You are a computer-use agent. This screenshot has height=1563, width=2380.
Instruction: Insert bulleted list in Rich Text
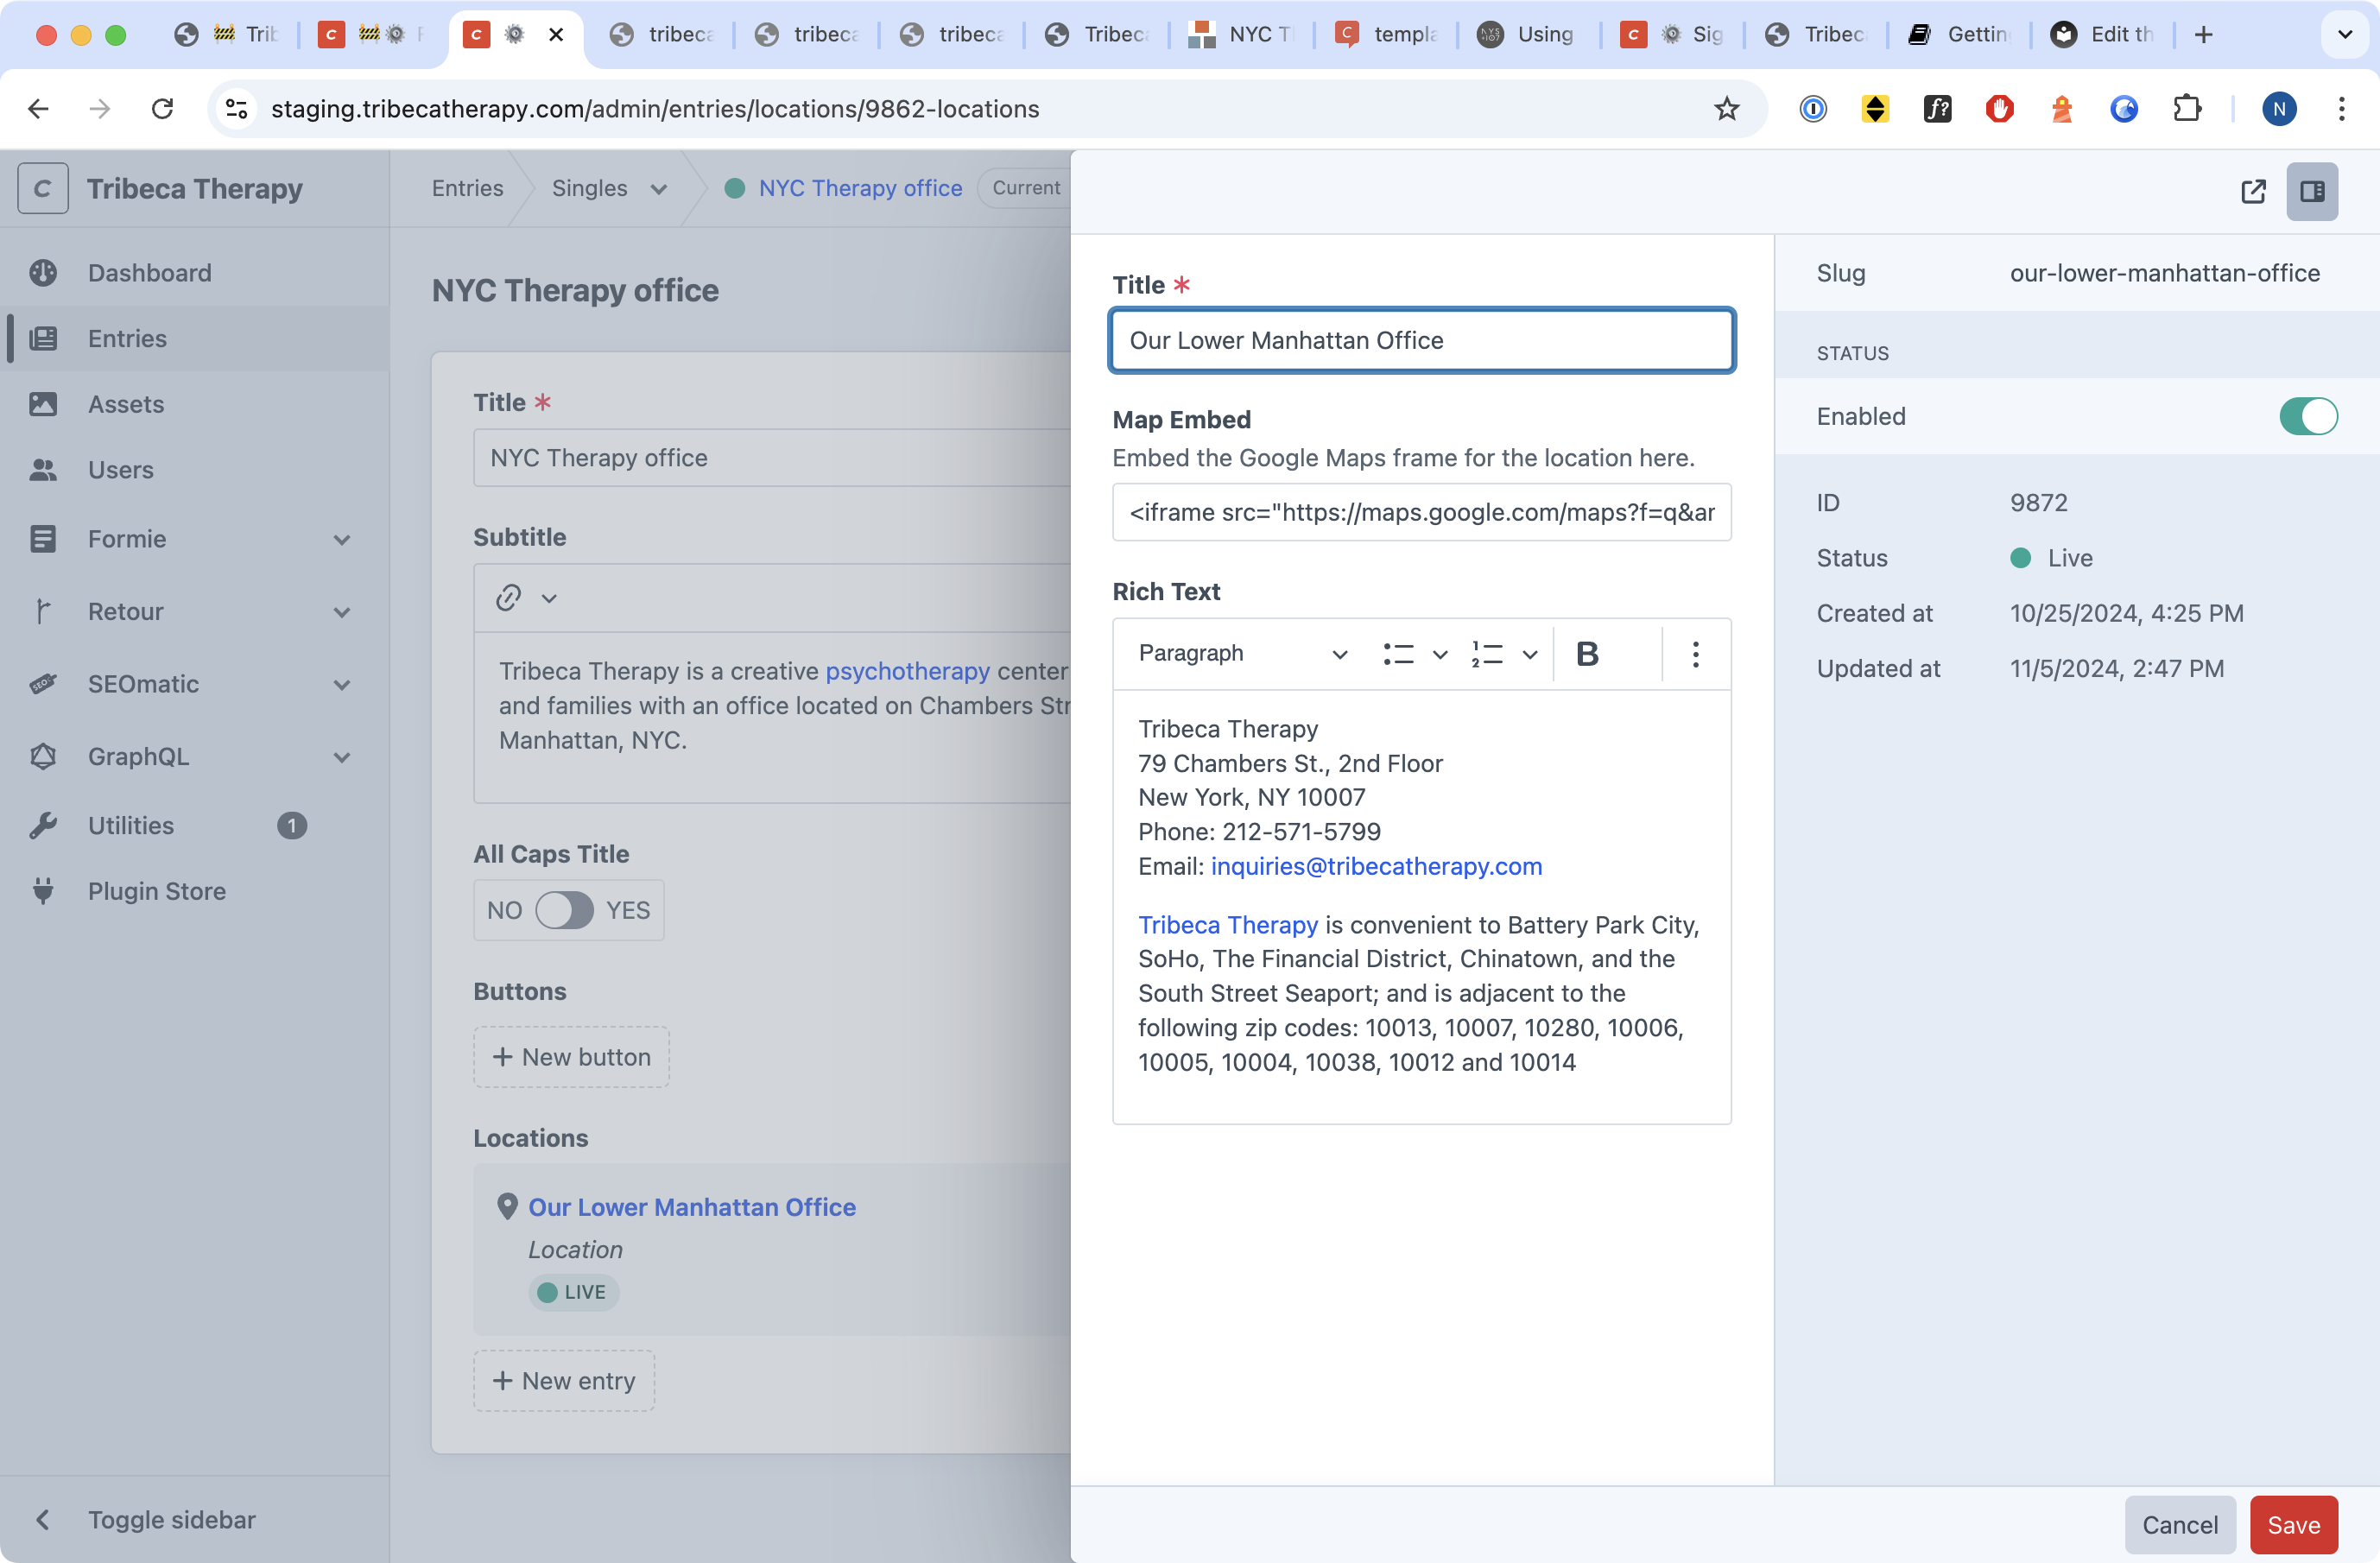pos(1398,654)
